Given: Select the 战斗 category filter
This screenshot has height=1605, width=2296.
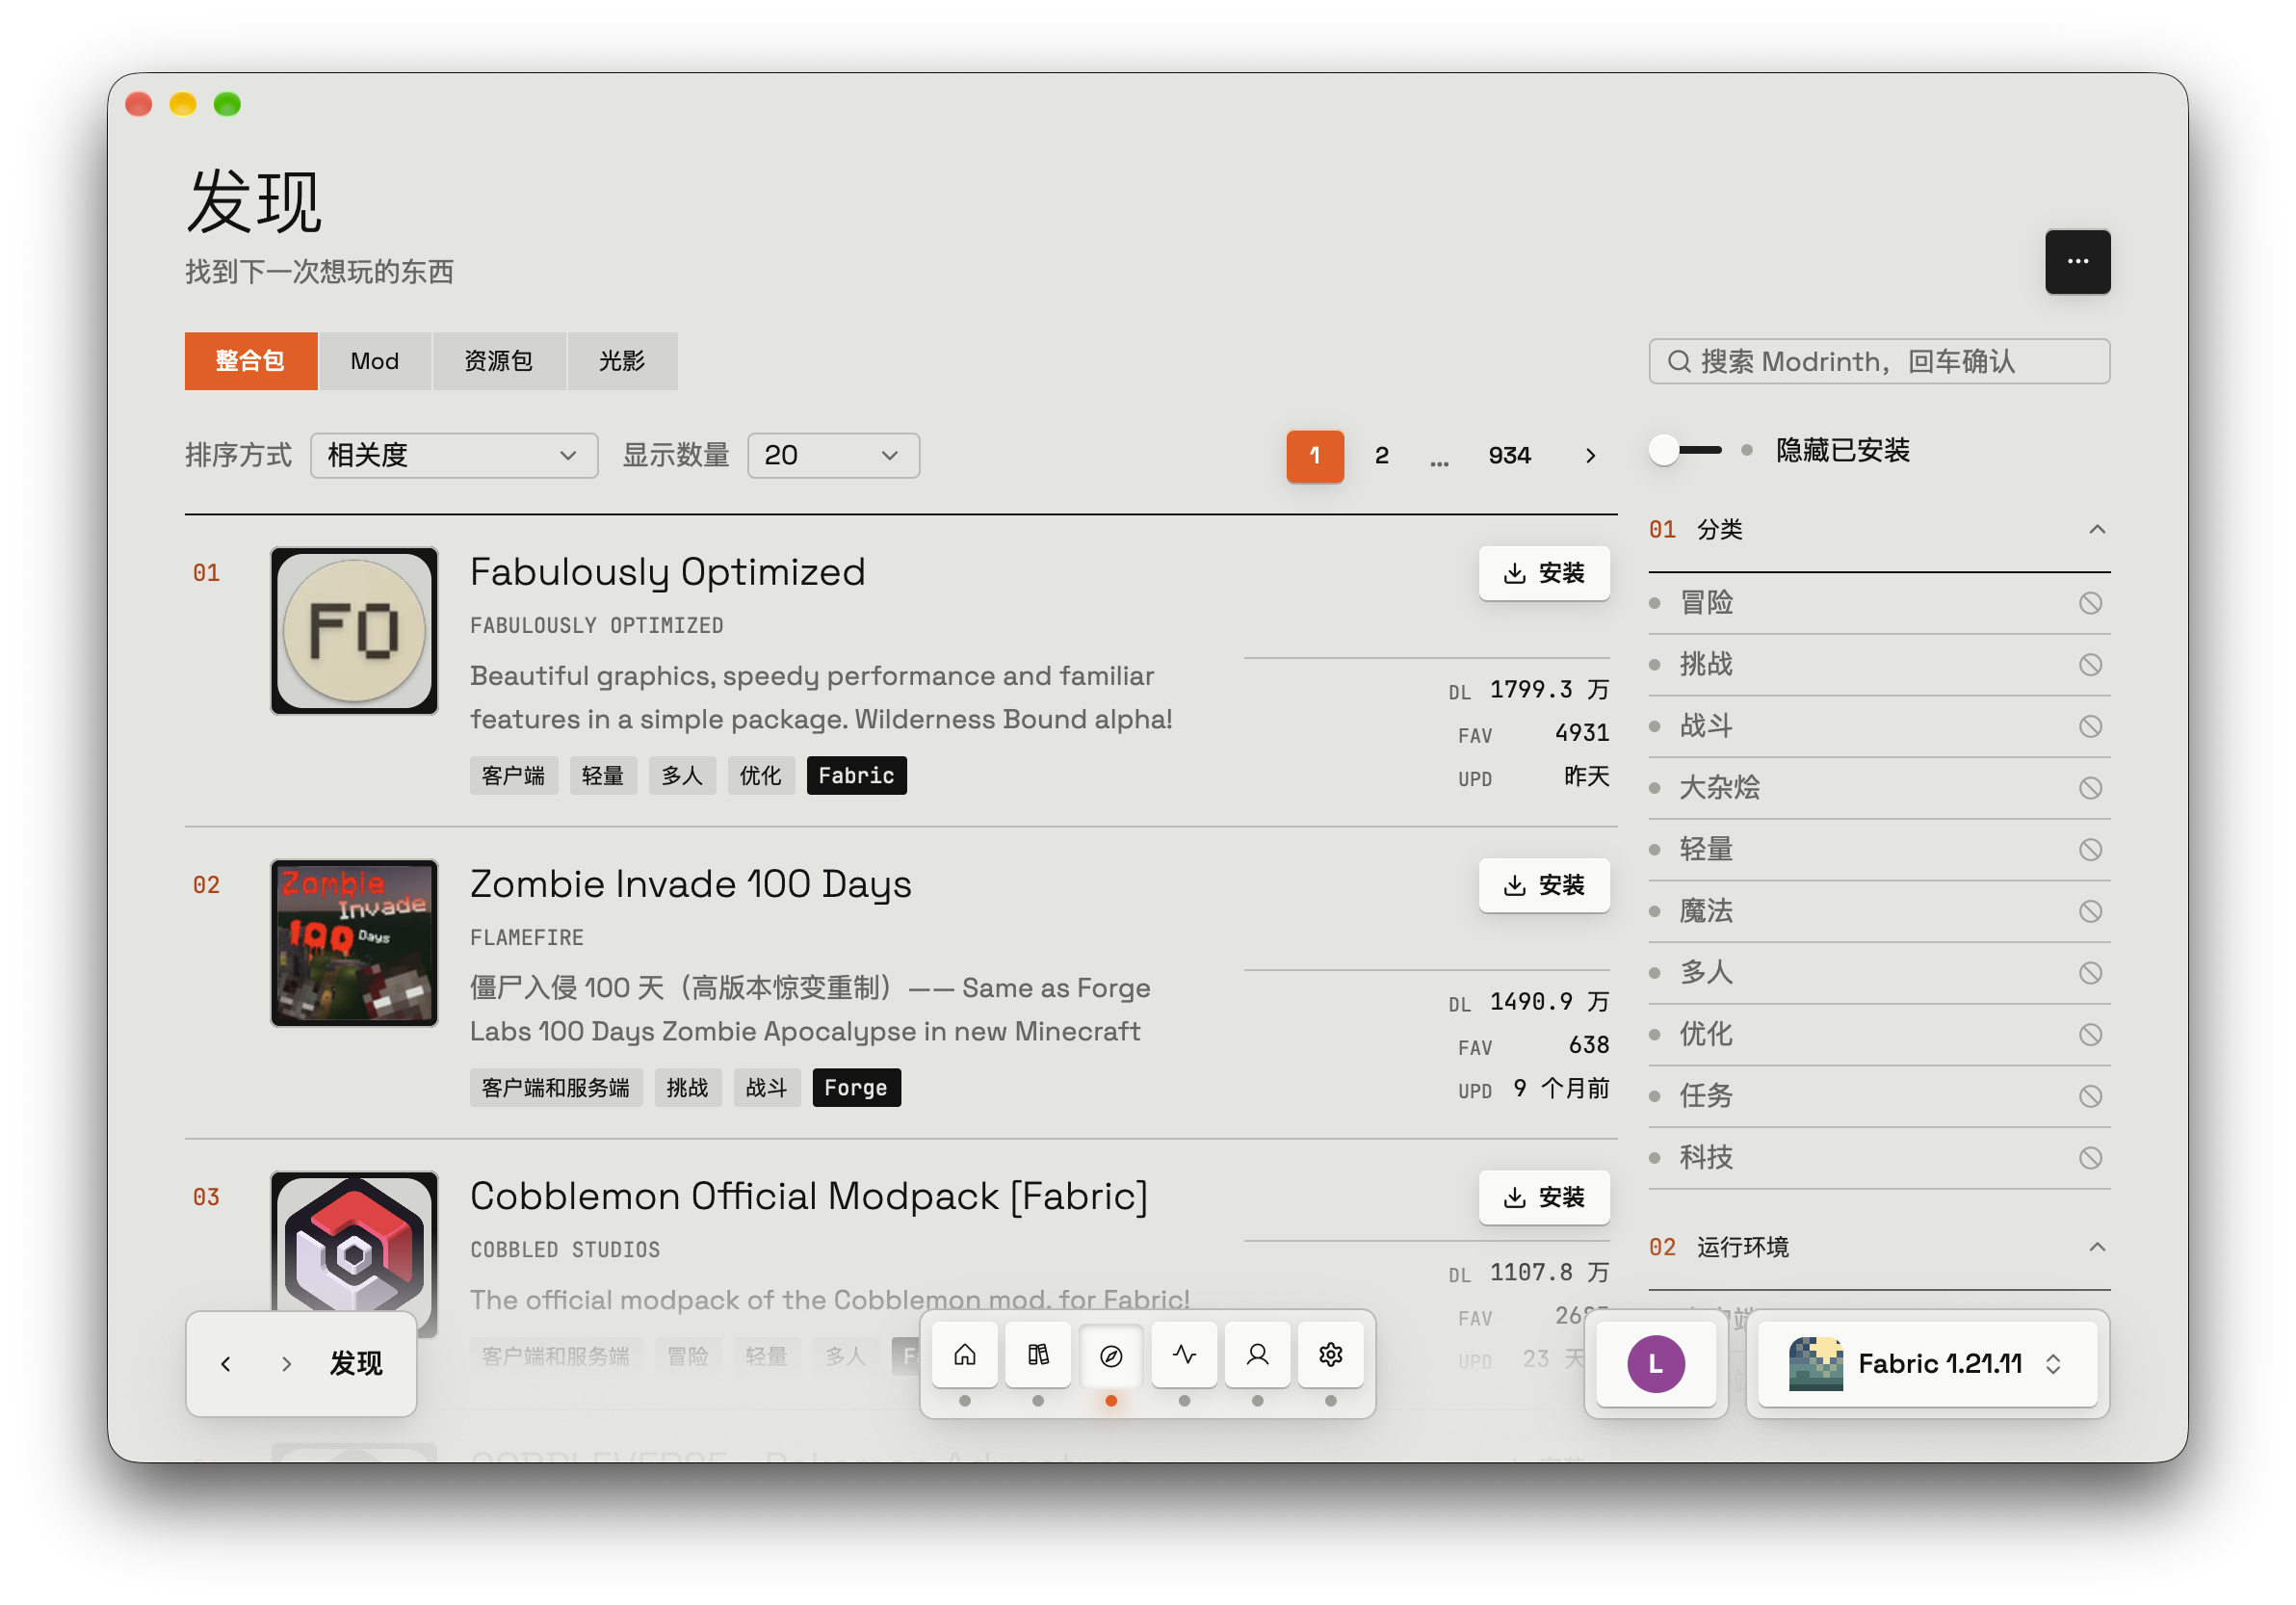Looking at the screenshot, I should (x=1879, y=726).
